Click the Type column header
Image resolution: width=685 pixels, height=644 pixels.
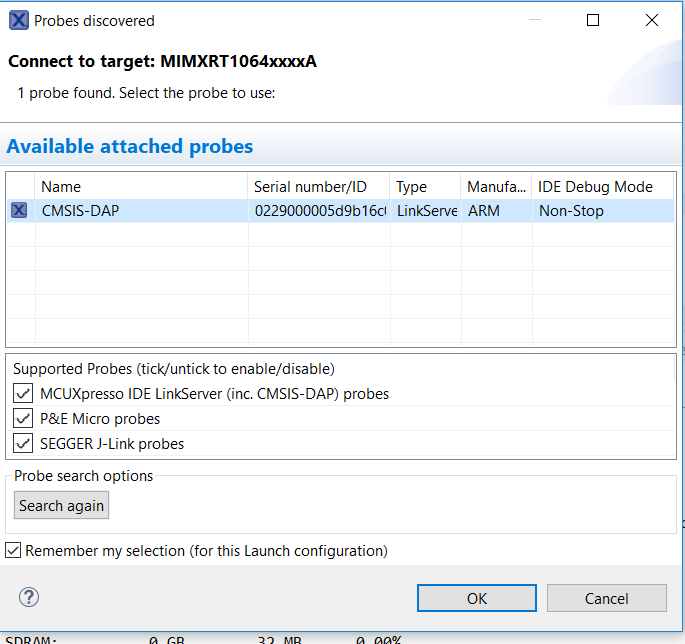pyautogui.click(x=425, y=187)
